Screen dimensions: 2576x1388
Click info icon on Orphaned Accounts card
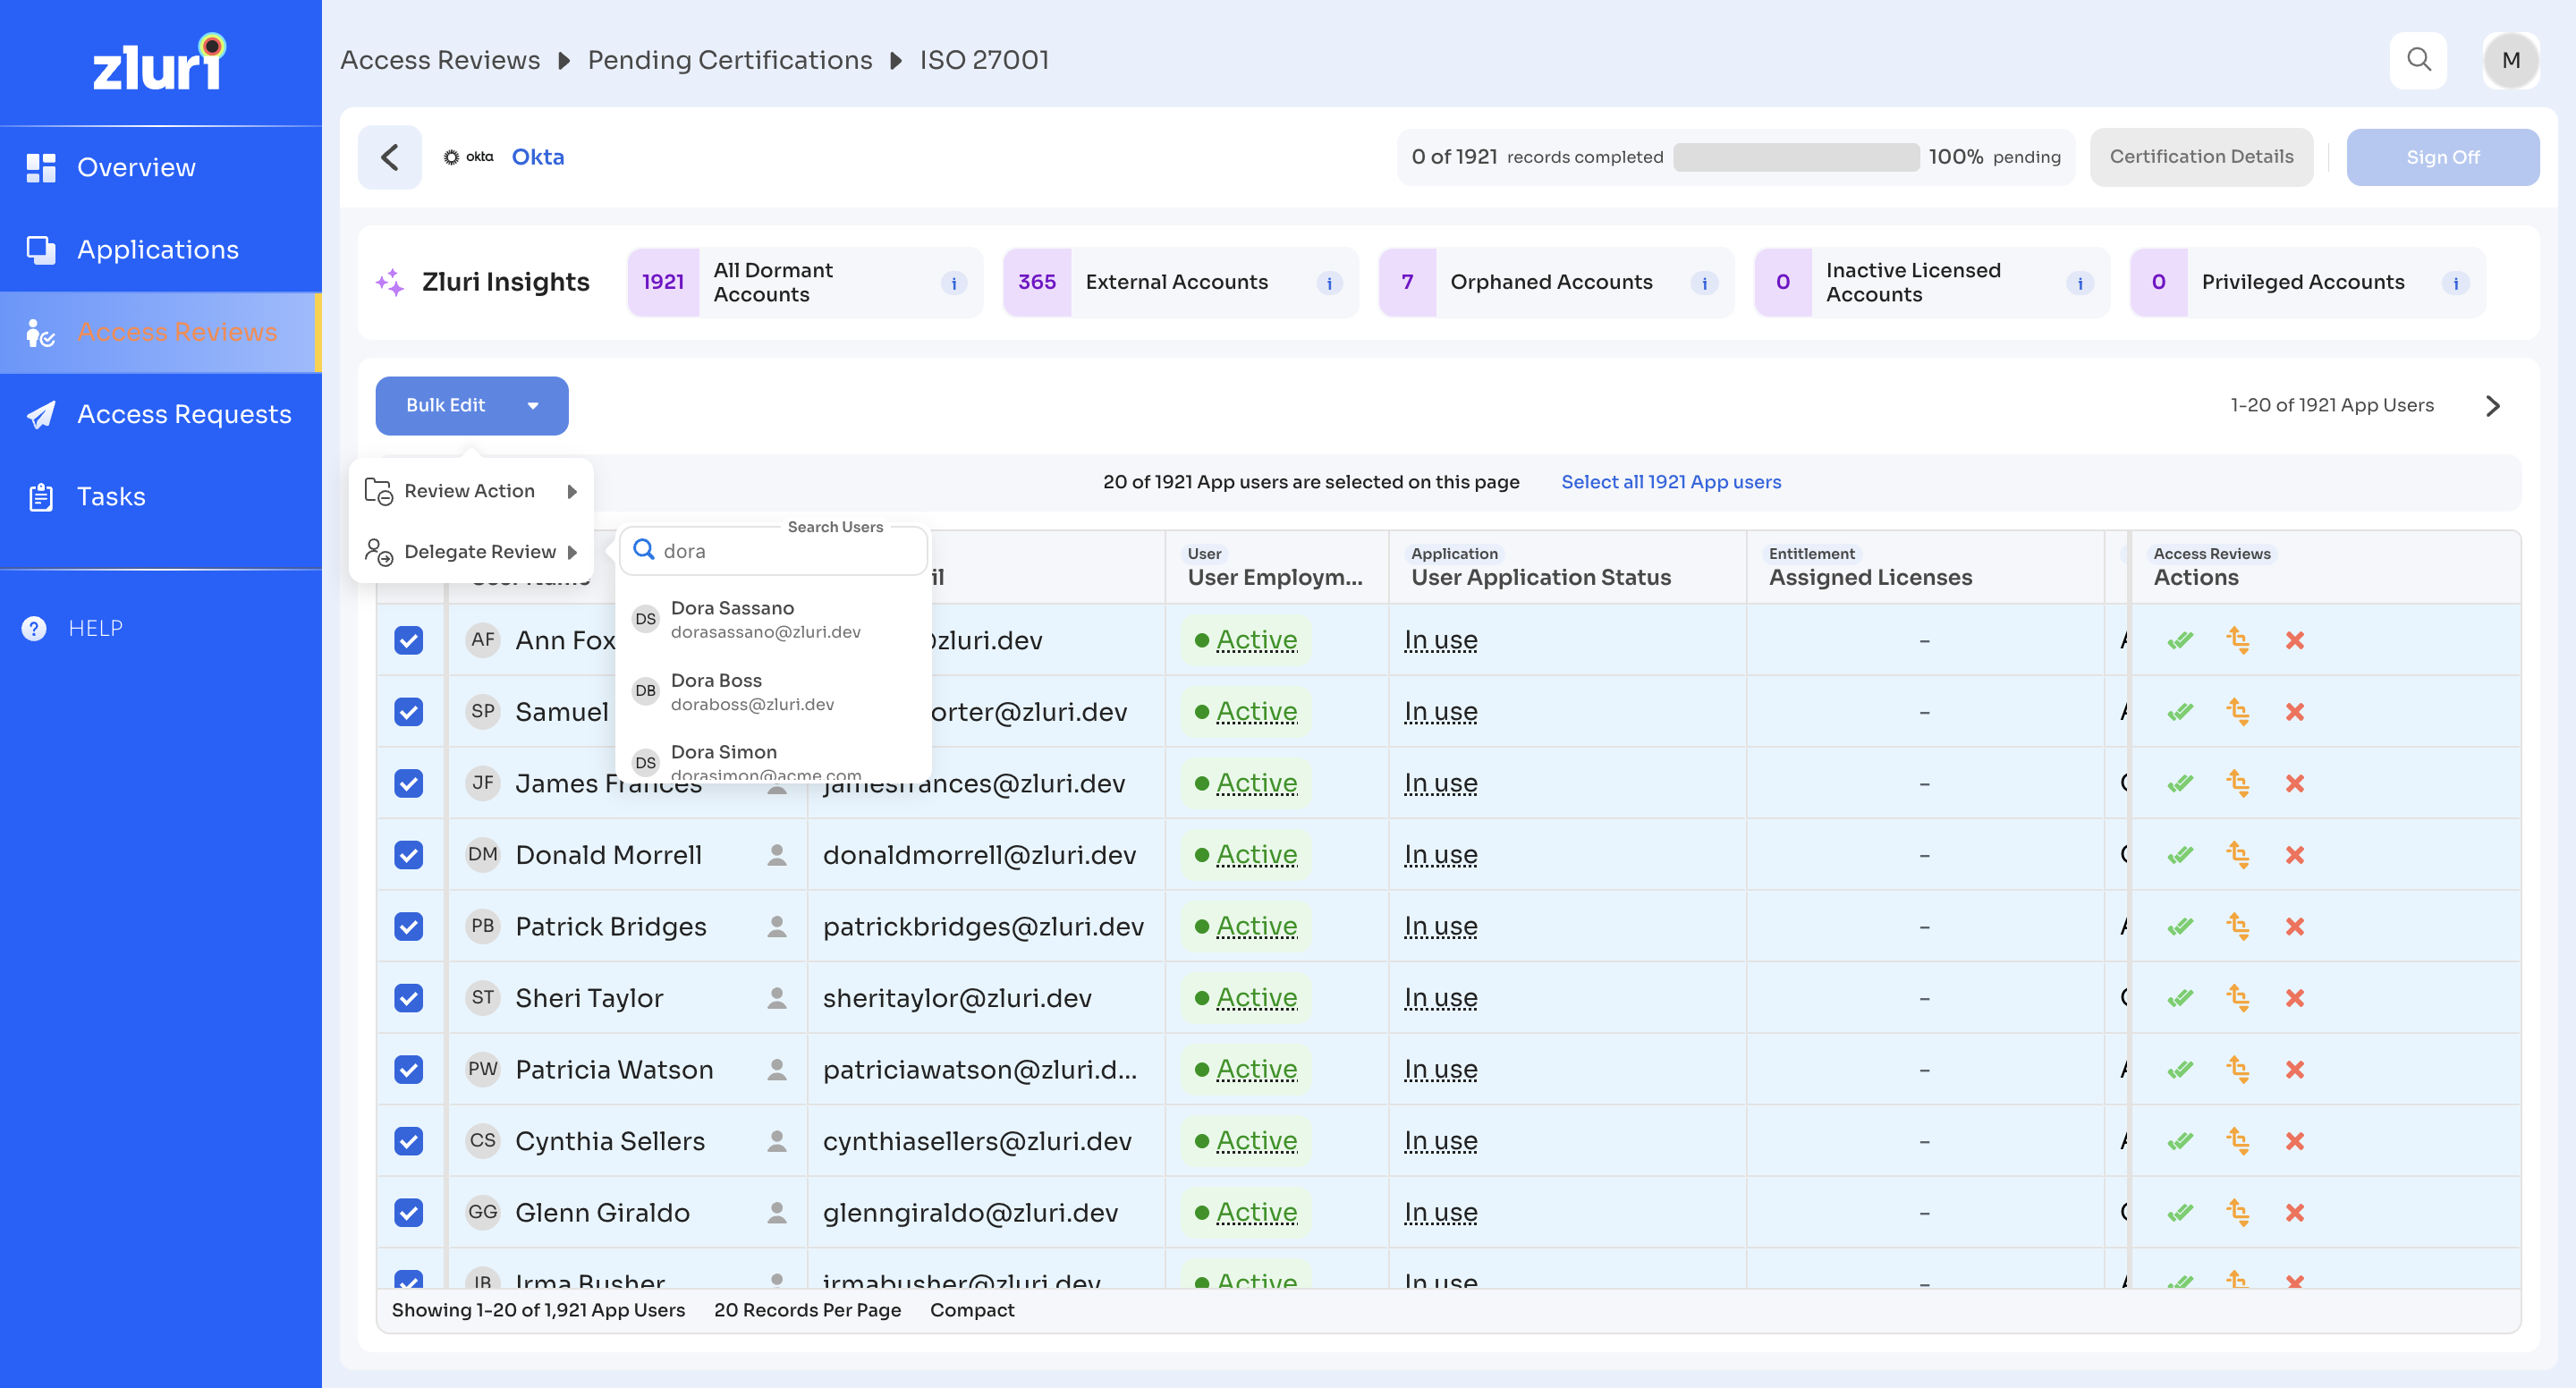[1704, 283]
